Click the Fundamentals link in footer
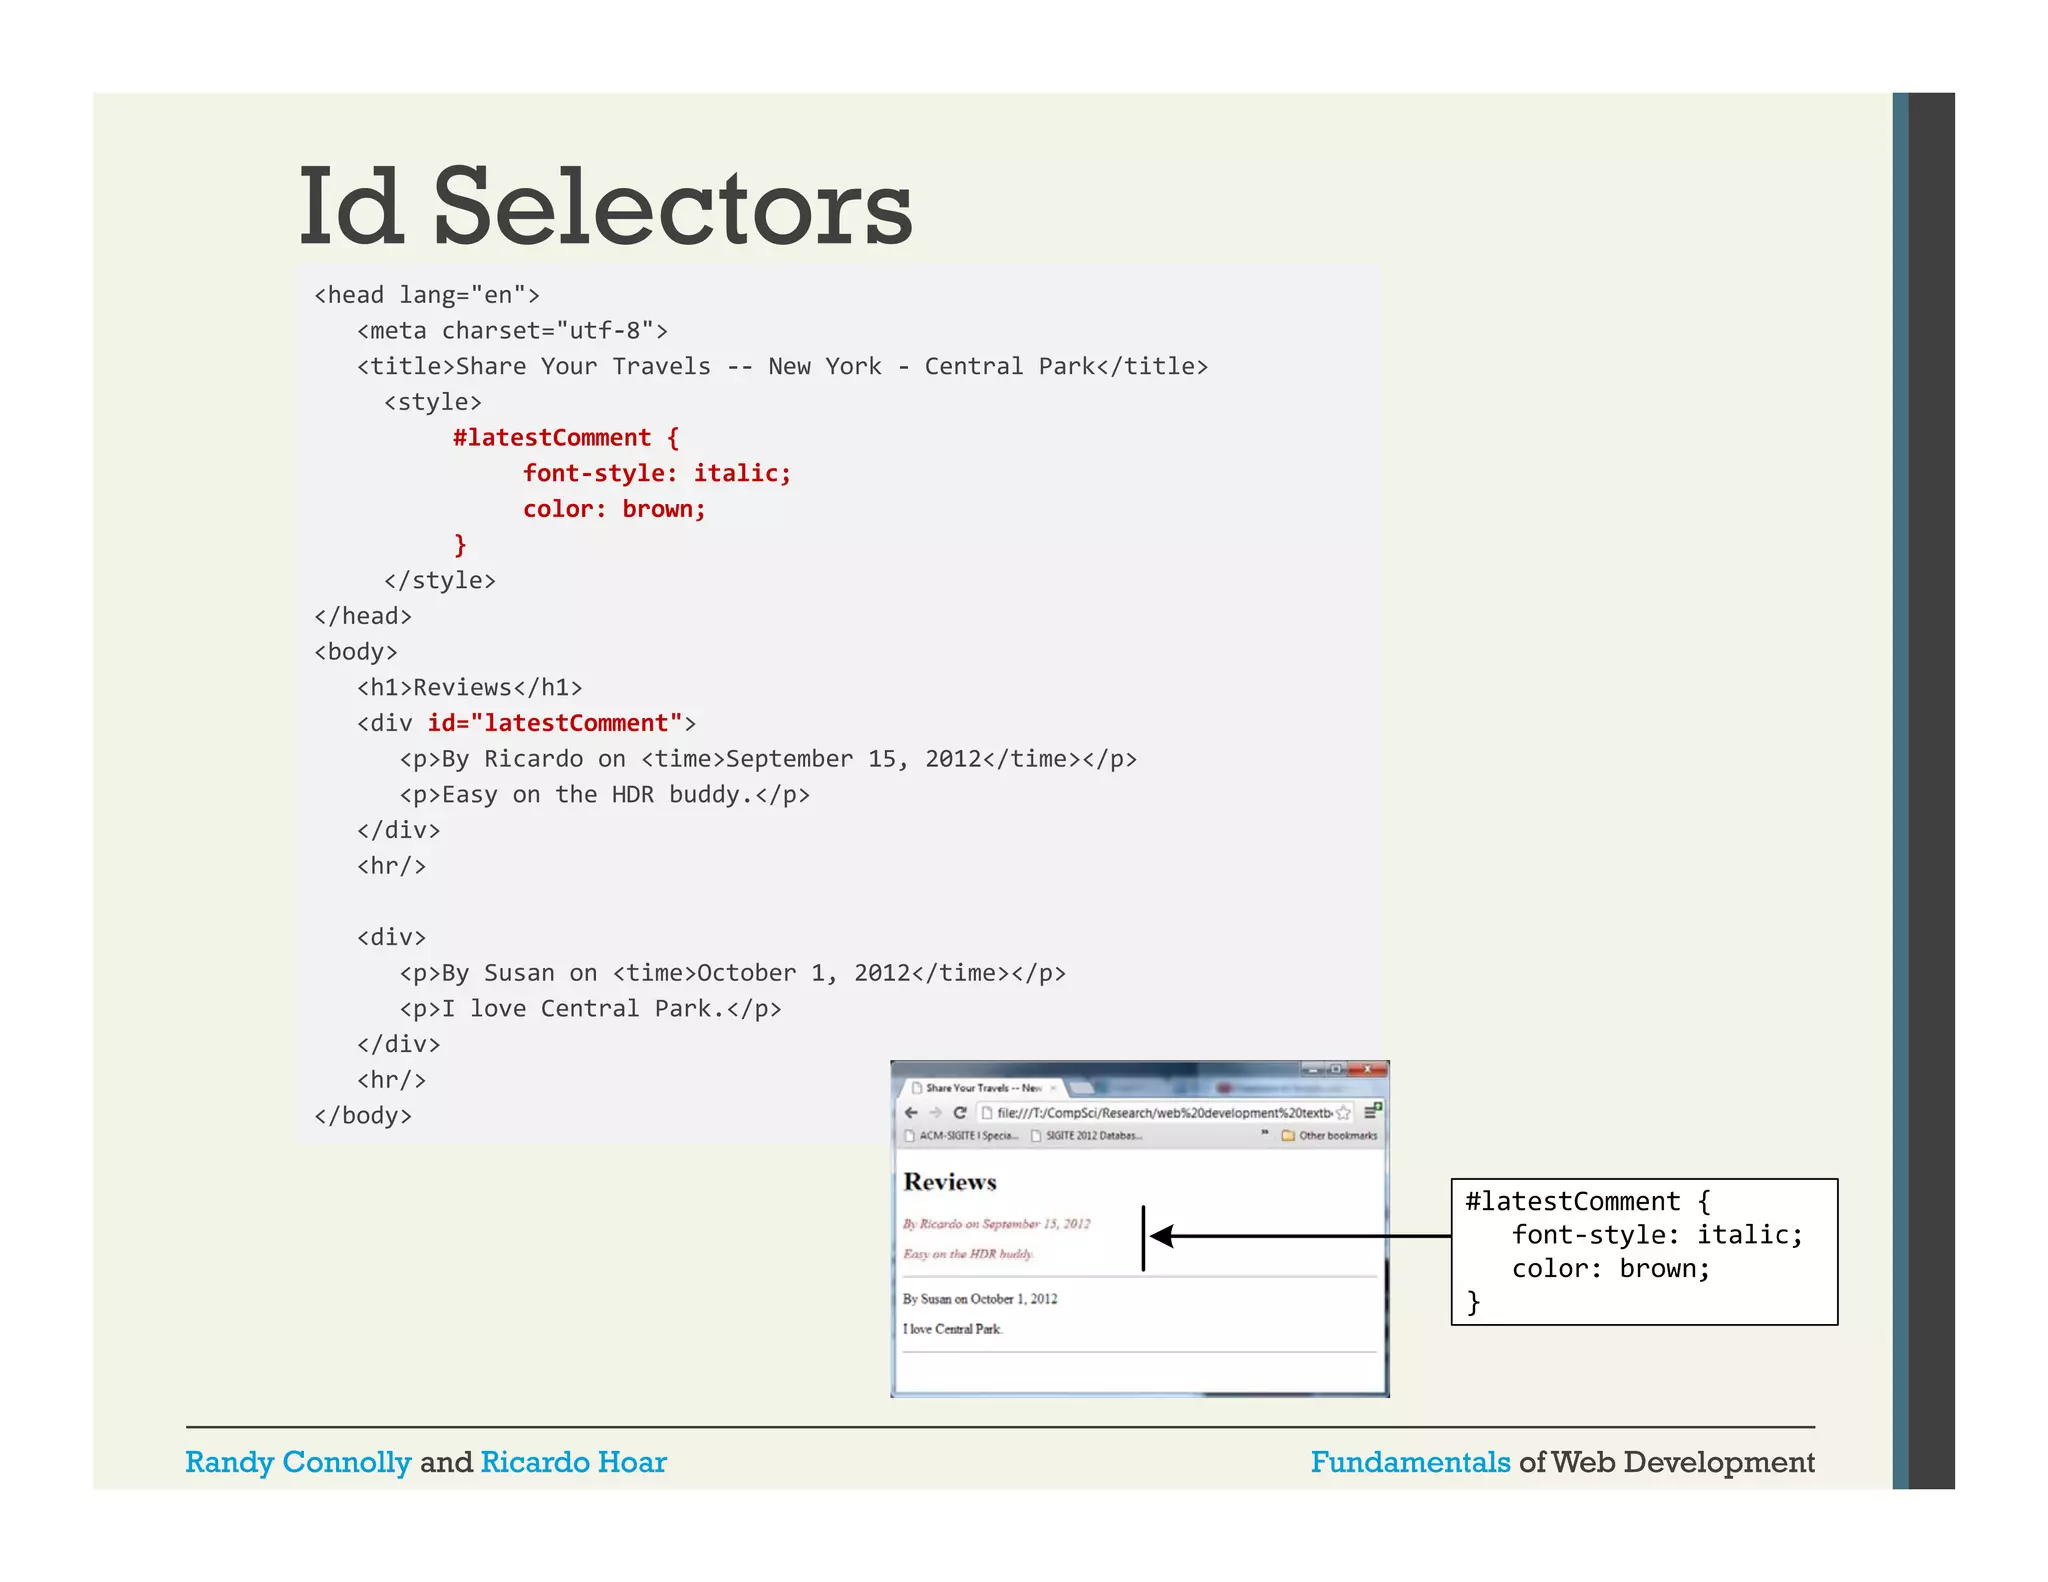Image resolution: width=2048 pixels, height=1582 pixels. [x=1410, y=1462]
